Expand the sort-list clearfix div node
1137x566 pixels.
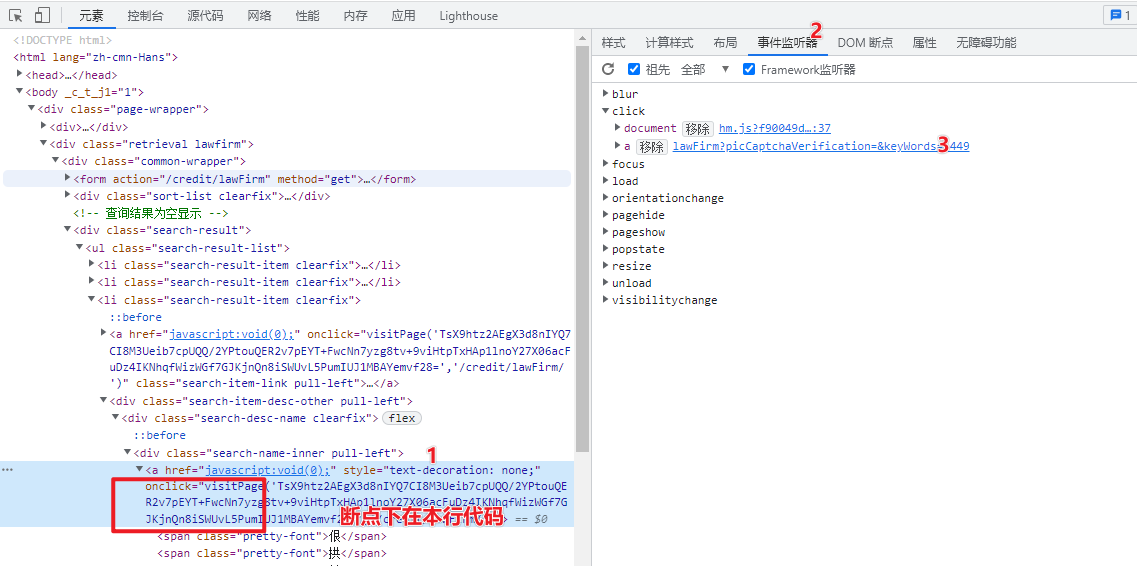[x=67, y=196]
